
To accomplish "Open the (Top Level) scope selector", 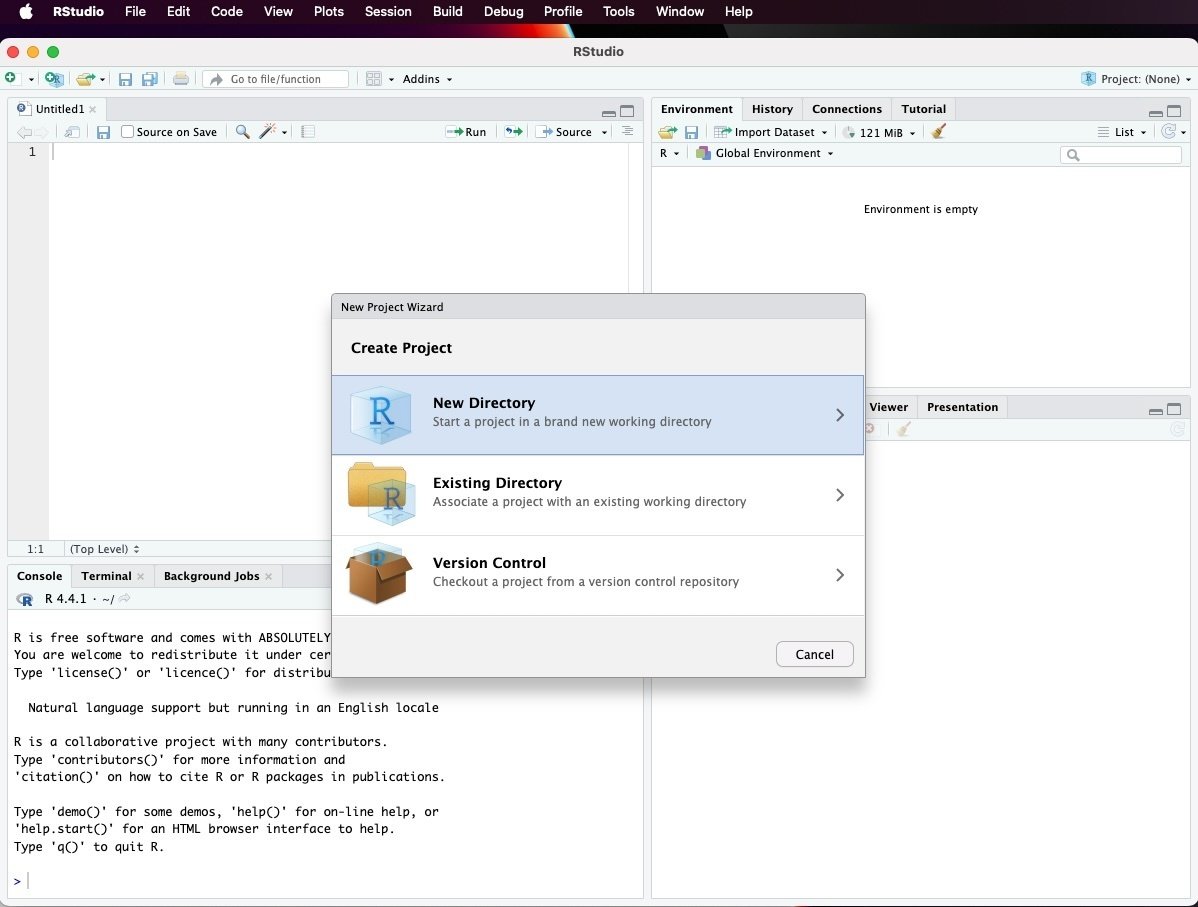I will click(x=105, y=549).
